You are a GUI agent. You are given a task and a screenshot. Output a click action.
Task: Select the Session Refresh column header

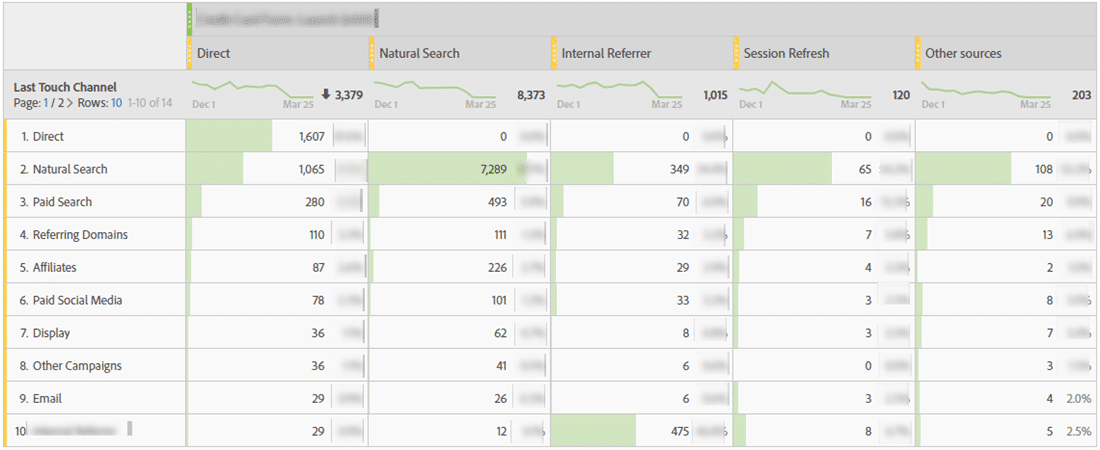(787, 53)
